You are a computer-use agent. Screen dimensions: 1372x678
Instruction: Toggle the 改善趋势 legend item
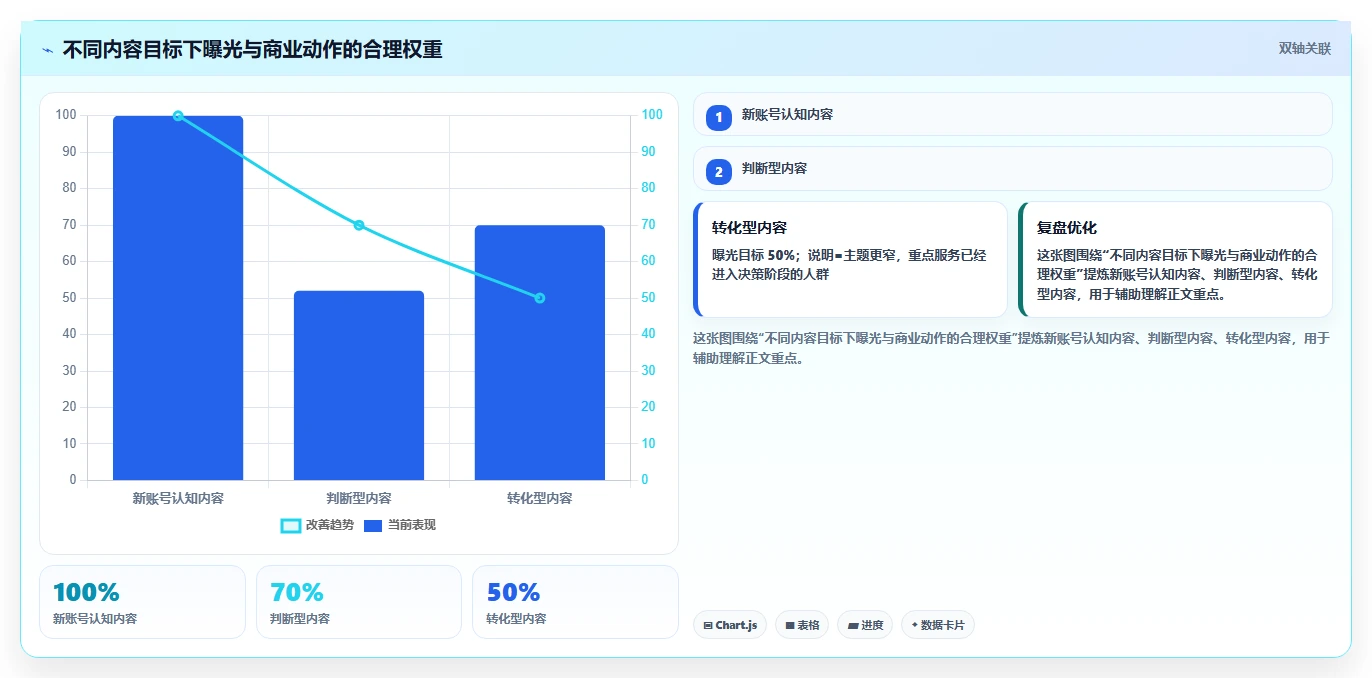point(317,525)
